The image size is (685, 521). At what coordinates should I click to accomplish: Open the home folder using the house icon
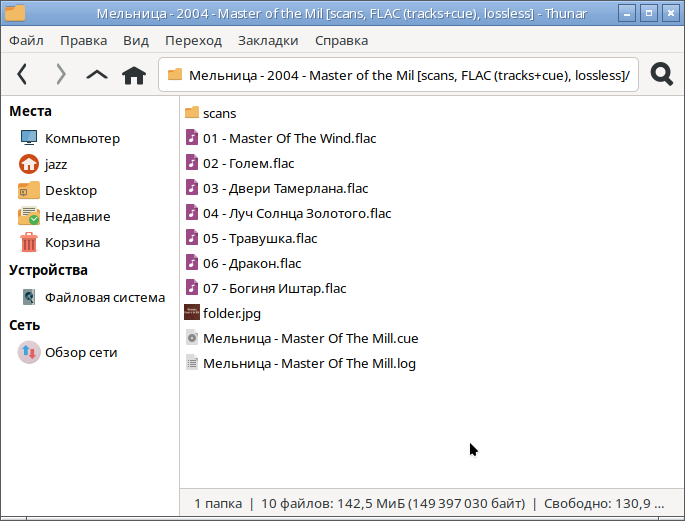[x=134, y=75]
